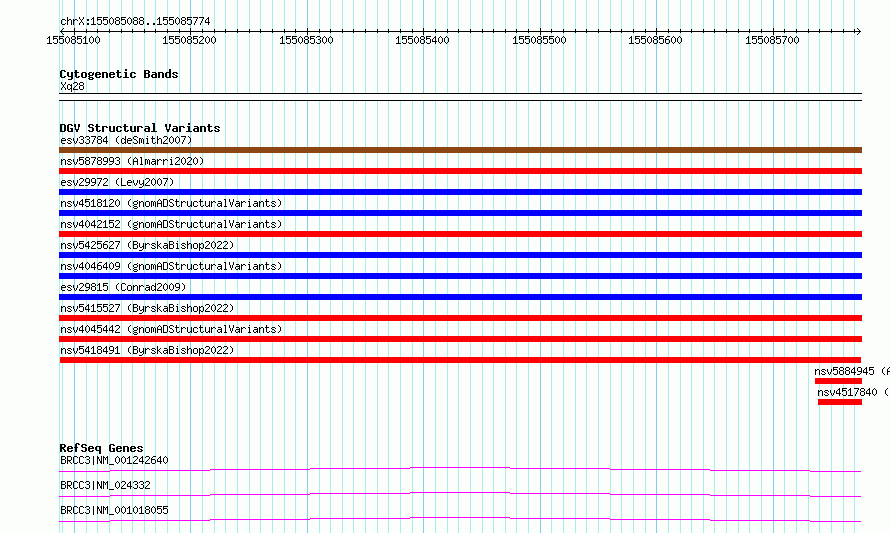Click the blue bar beneath nsv5425627
Screen dimensions: 890x533
point(460,255)
